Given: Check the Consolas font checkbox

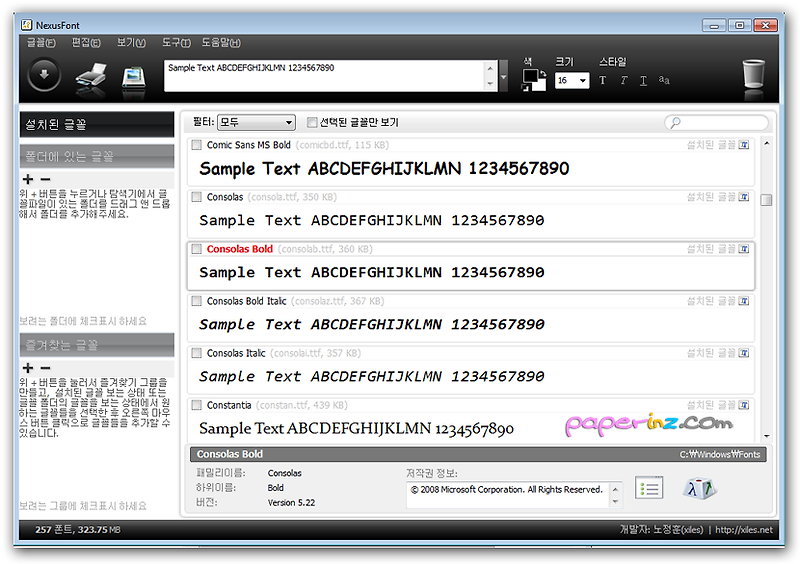Looking at the screenshot, I should pos(196,197).
